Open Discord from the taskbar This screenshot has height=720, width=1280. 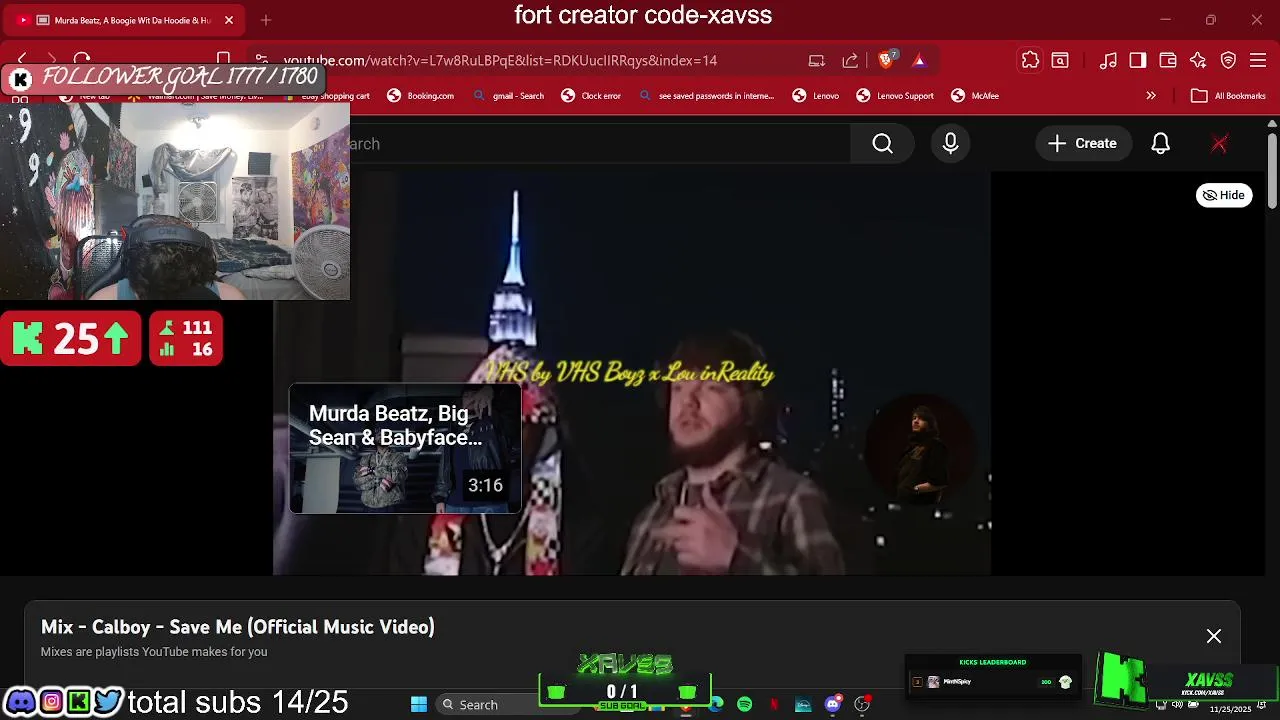(x=832, y=705)
